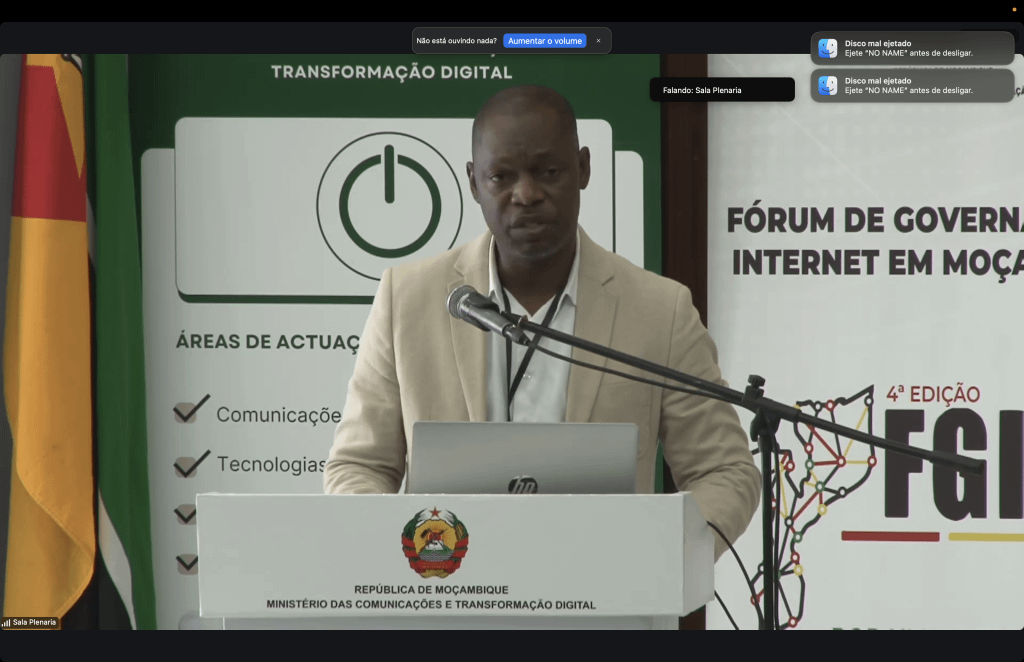Click the 'Ministério das Comunicações' podium text

430,605
